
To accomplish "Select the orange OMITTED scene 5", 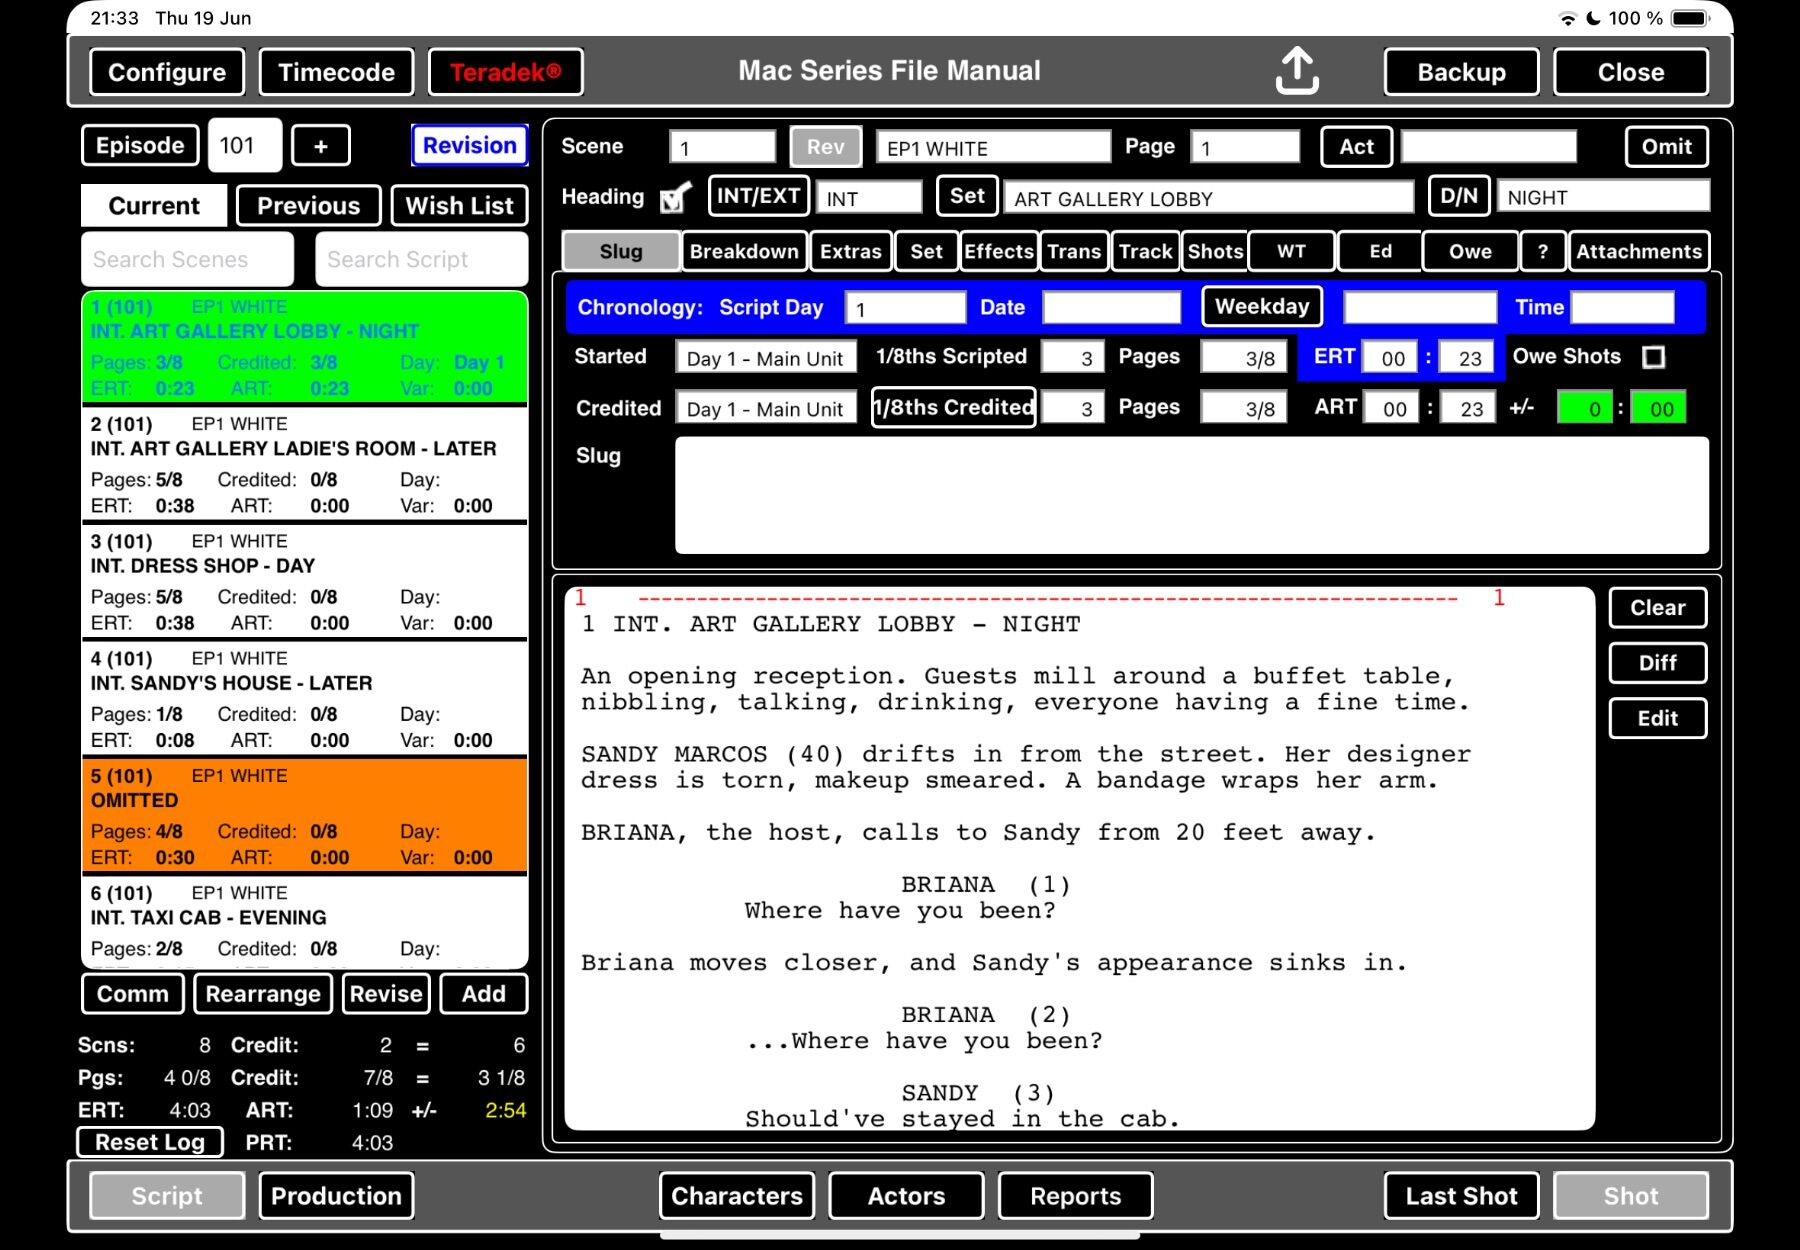I will pyautogui.click(x=305, y=816).
